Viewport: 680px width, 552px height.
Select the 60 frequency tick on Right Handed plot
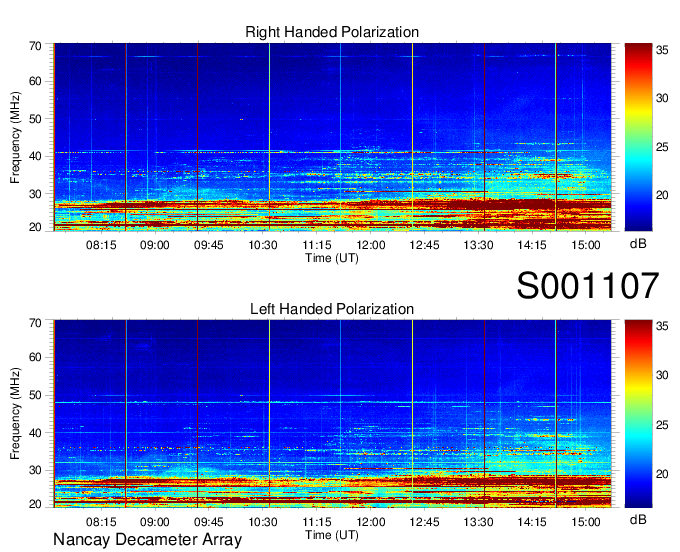coord(36,81)
